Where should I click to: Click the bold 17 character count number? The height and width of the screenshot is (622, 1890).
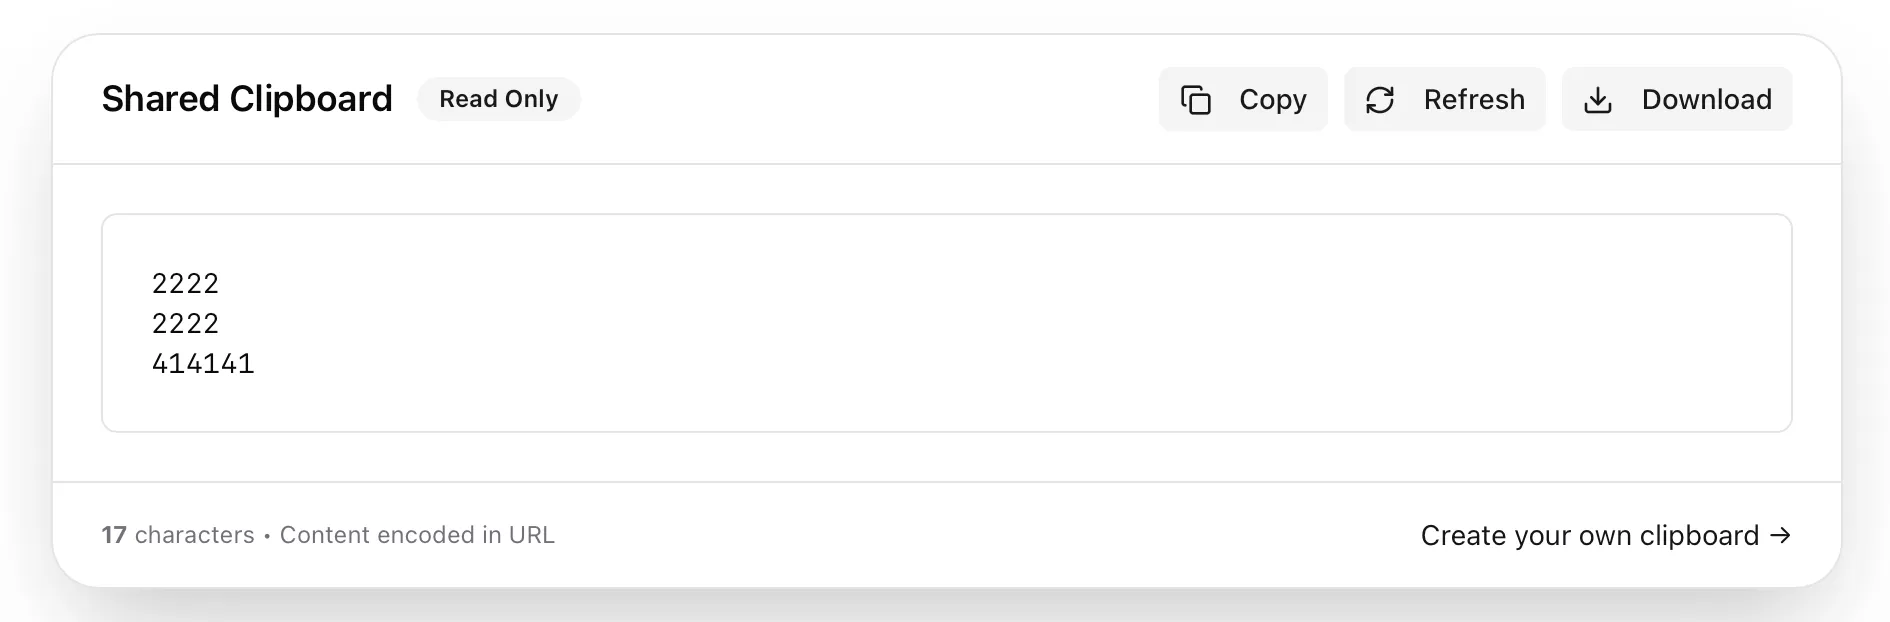point(114,535)
